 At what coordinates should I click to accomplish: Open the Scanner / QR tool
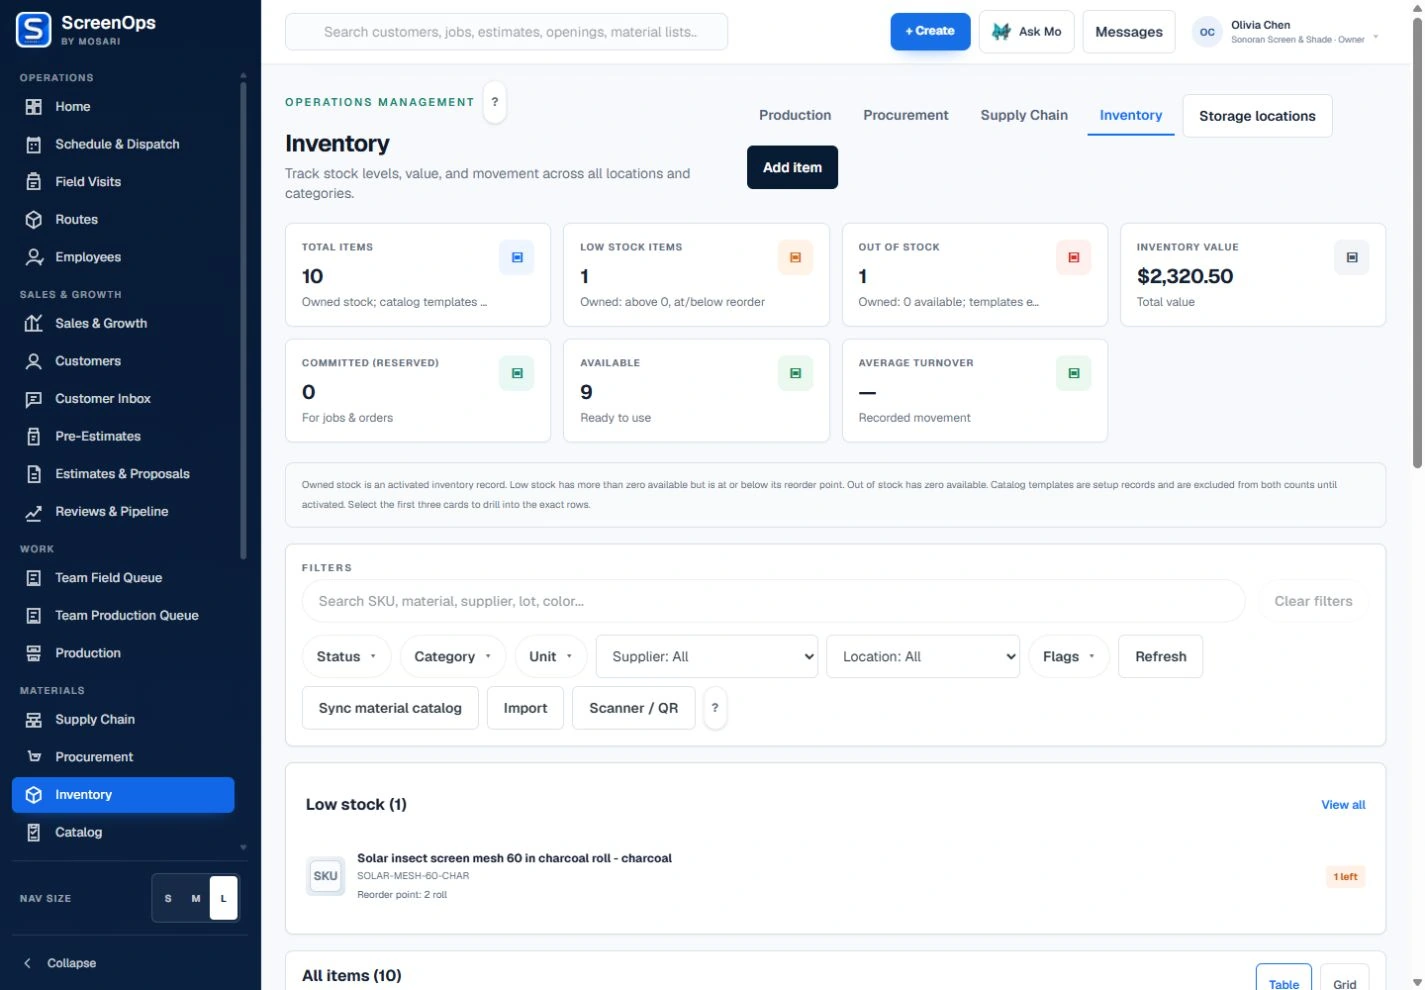tap(633, 708)
